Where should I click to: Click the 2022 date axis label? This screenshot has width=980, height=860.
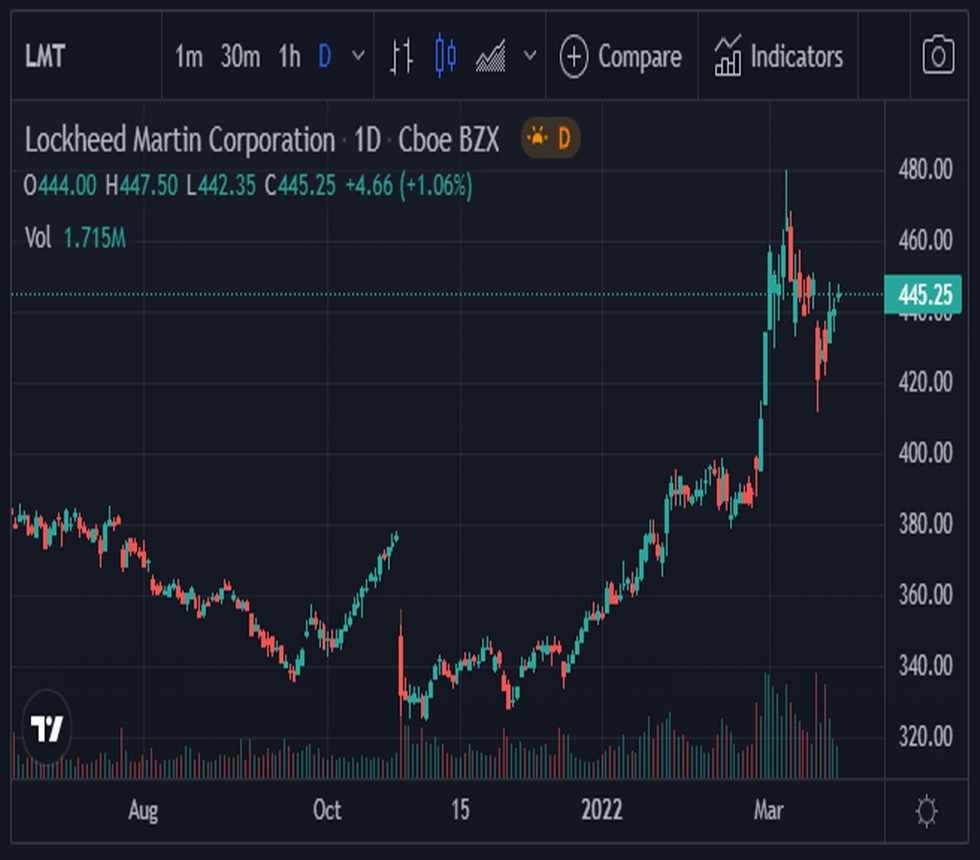[601, 810]
